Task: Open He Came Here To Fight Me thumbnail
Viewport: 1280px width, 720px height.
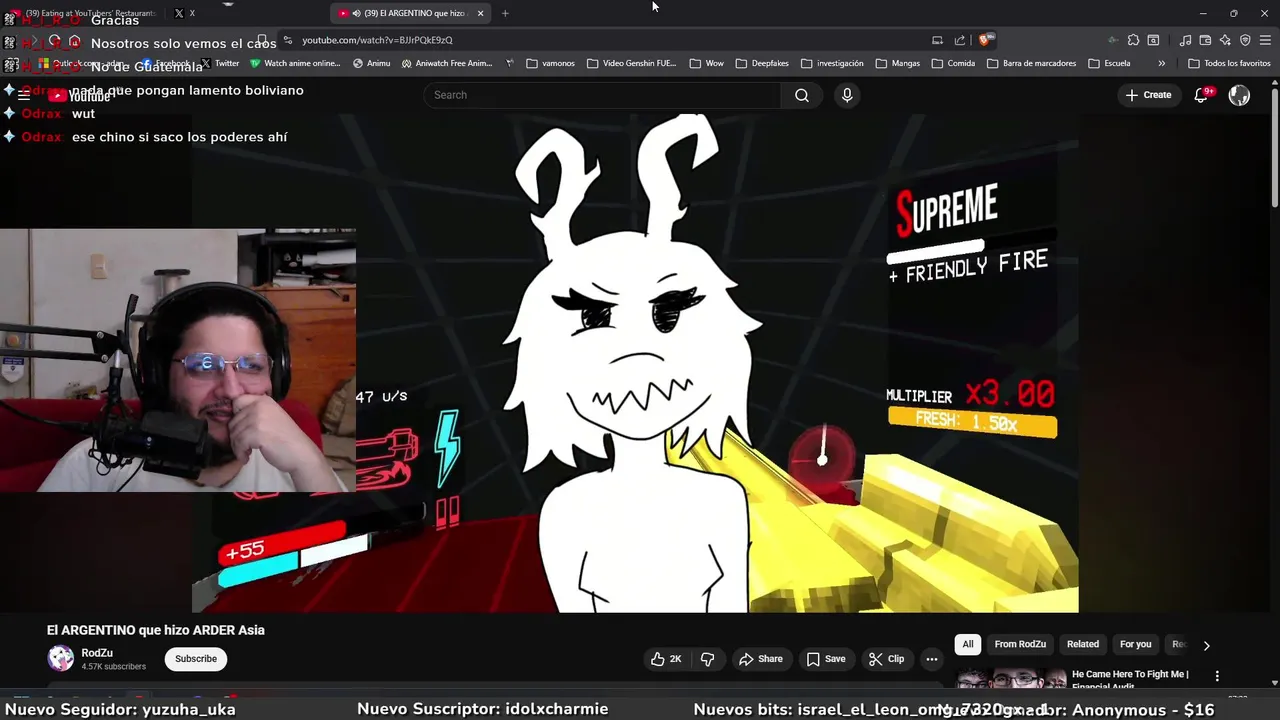Action: pyautogui.click(x=1011, y=679)
